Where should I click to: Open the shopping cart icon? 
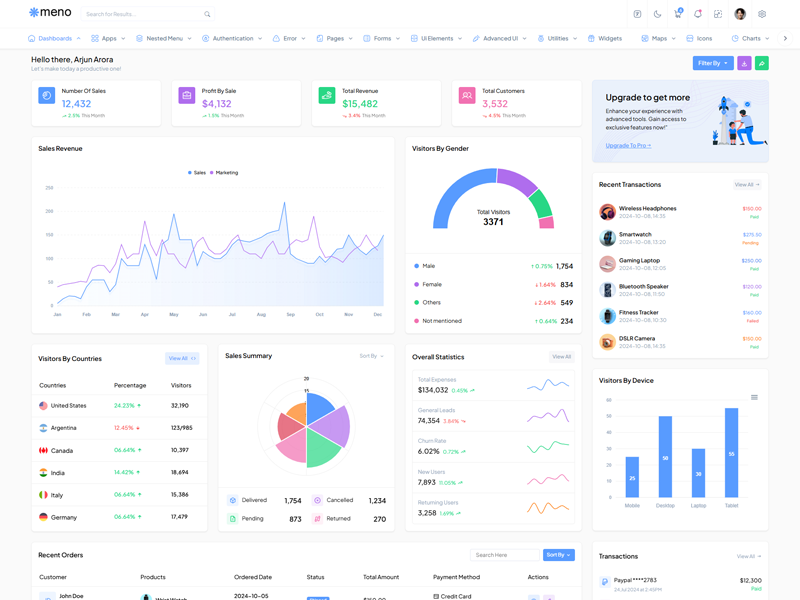tap(677, 14)
